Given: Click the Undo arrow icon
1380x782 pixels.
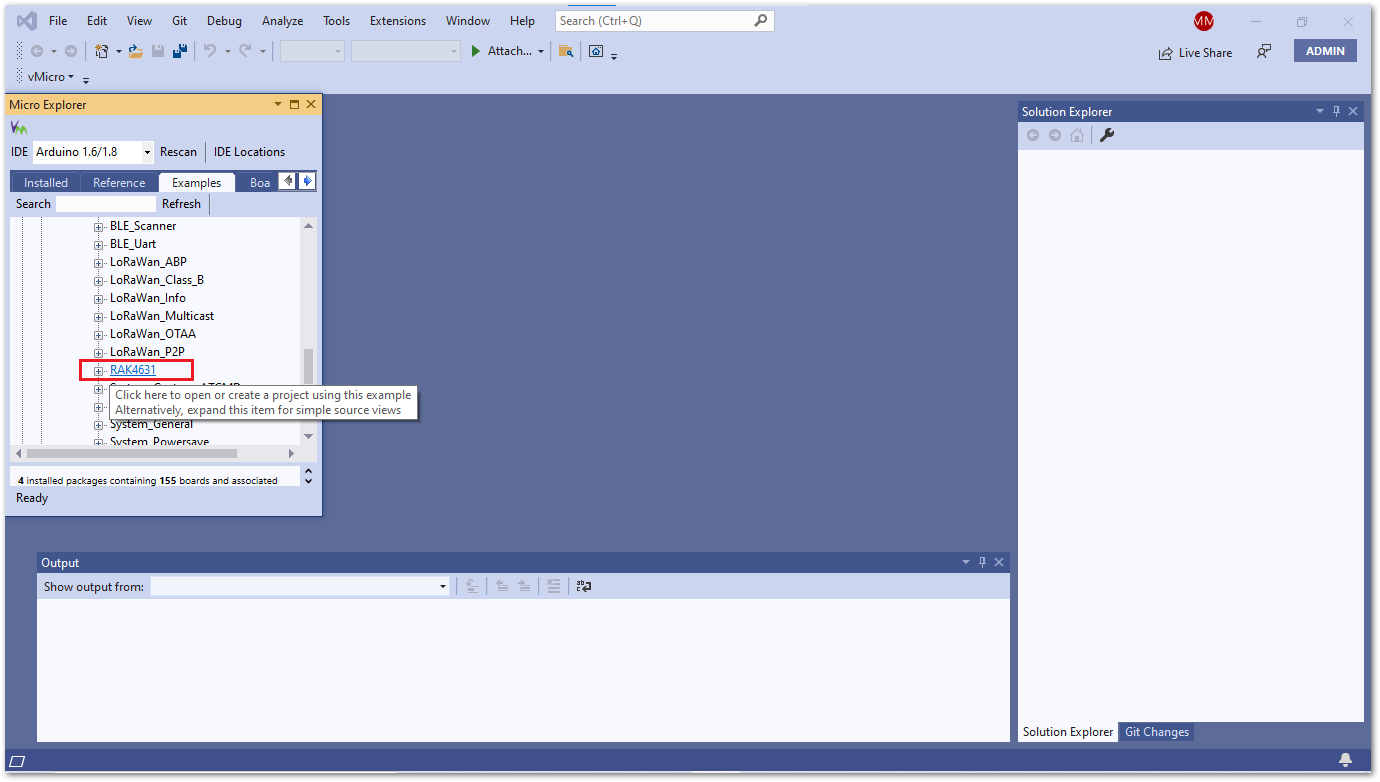Looking at the screenshot, I should tap(210, 51).
